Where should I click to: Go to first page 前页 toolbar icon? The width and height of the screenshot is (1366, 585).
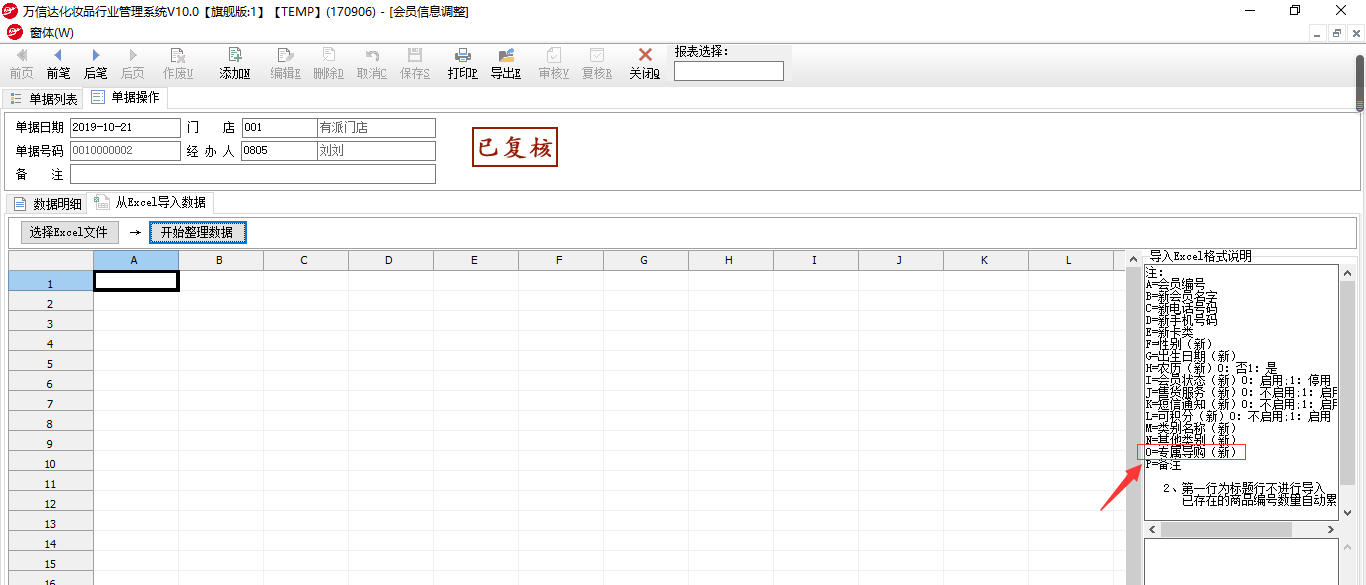tap(21, 64)
